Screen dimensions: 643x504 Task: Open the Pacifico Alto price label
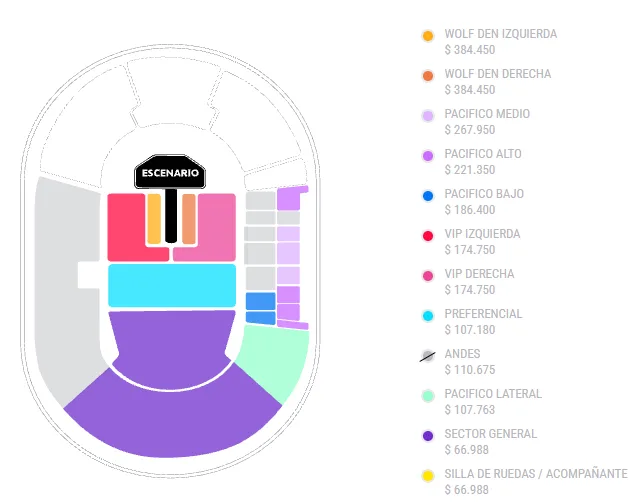pos(470,170)
